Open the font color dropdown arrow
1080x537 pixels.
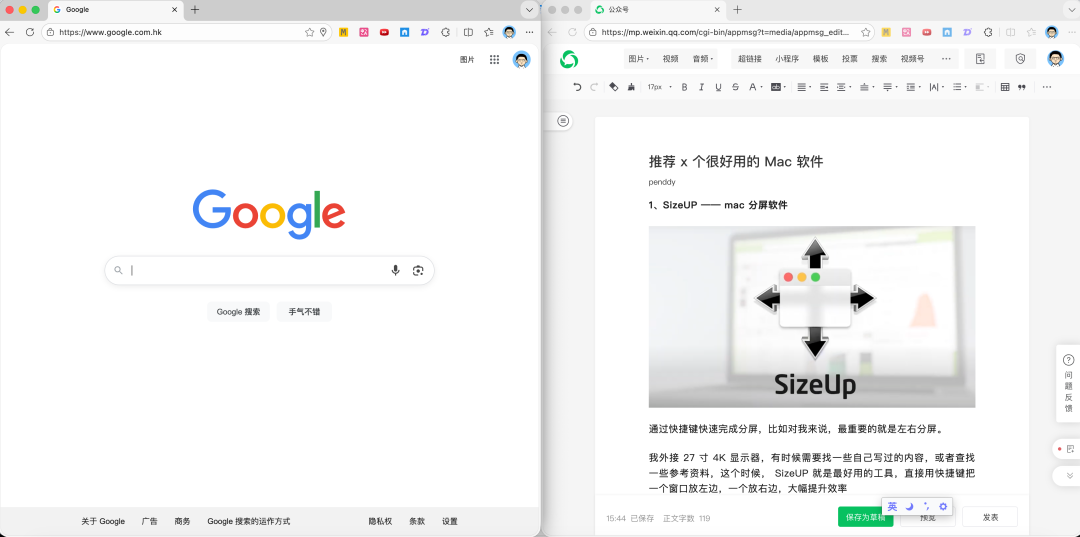761,87
